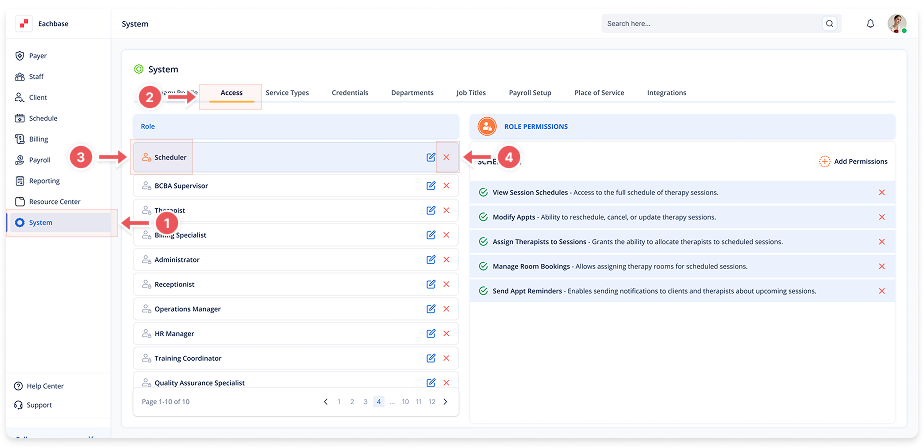The image size is (924, 448).
Task: Remove the Modify Appts permission
Action: [x=881, y=217]
